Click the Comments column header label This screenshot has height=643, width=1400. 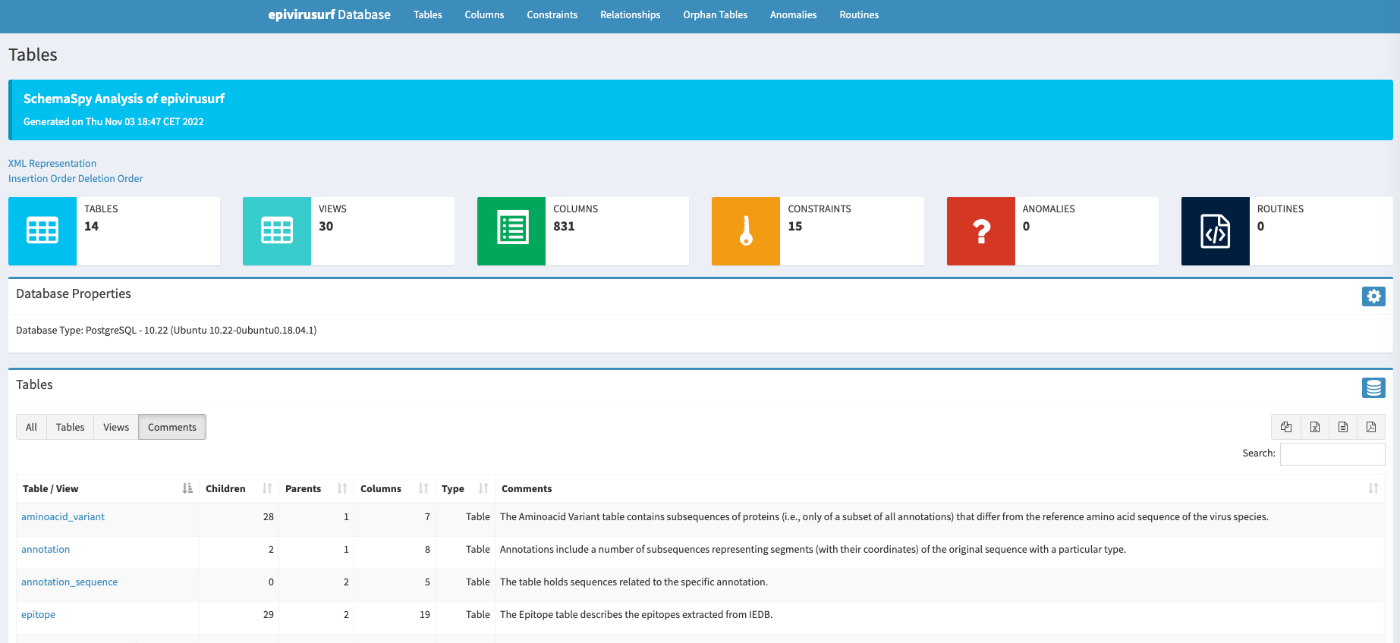click(x=526, y=489)
